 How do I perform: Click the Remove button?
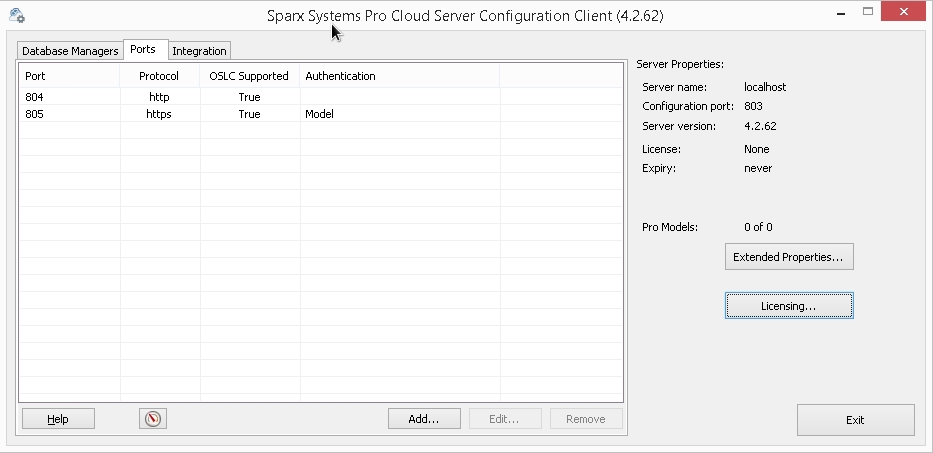(585, 419)
